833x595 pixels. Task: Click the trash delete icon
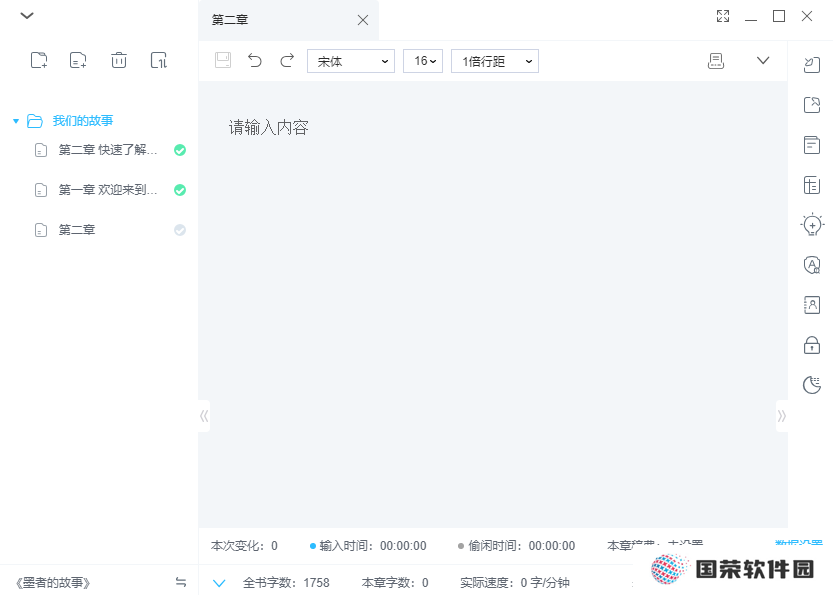coord(118,60)
